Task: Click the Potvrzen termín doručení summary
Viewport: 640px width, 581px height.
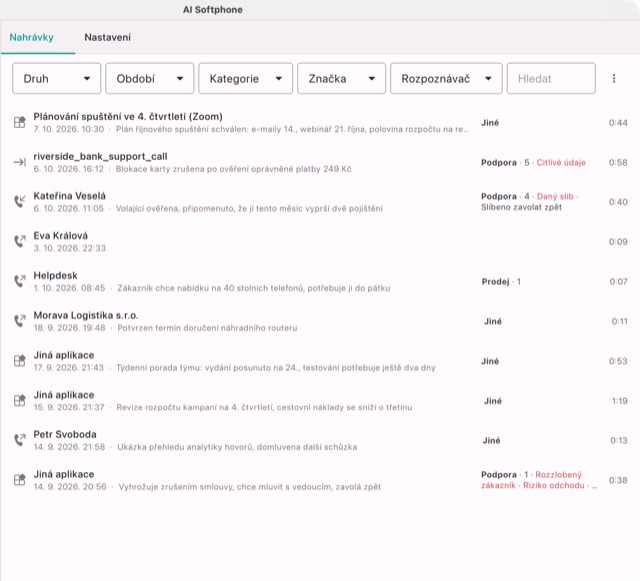Action: pyautogui.click(x=207, y=328)
